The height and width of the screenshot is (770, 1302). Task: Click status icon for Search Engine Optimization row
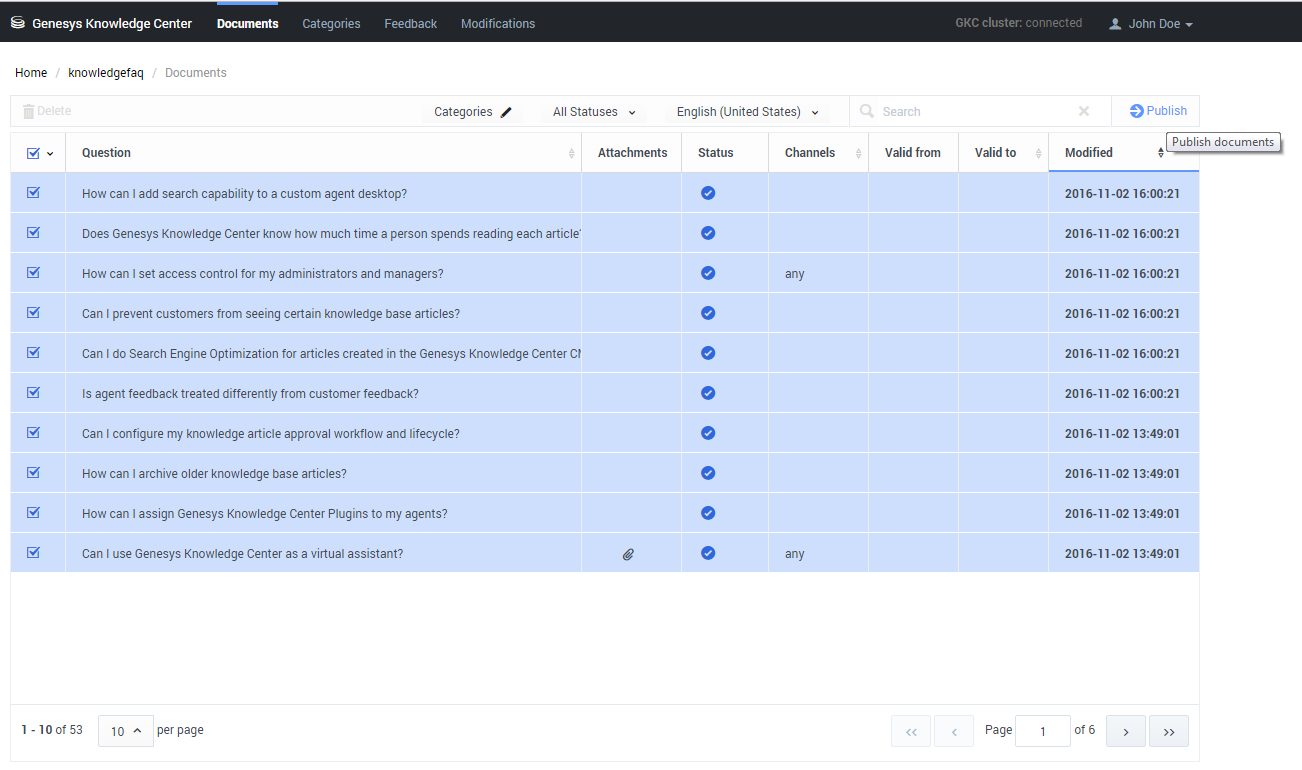(708, 352)
